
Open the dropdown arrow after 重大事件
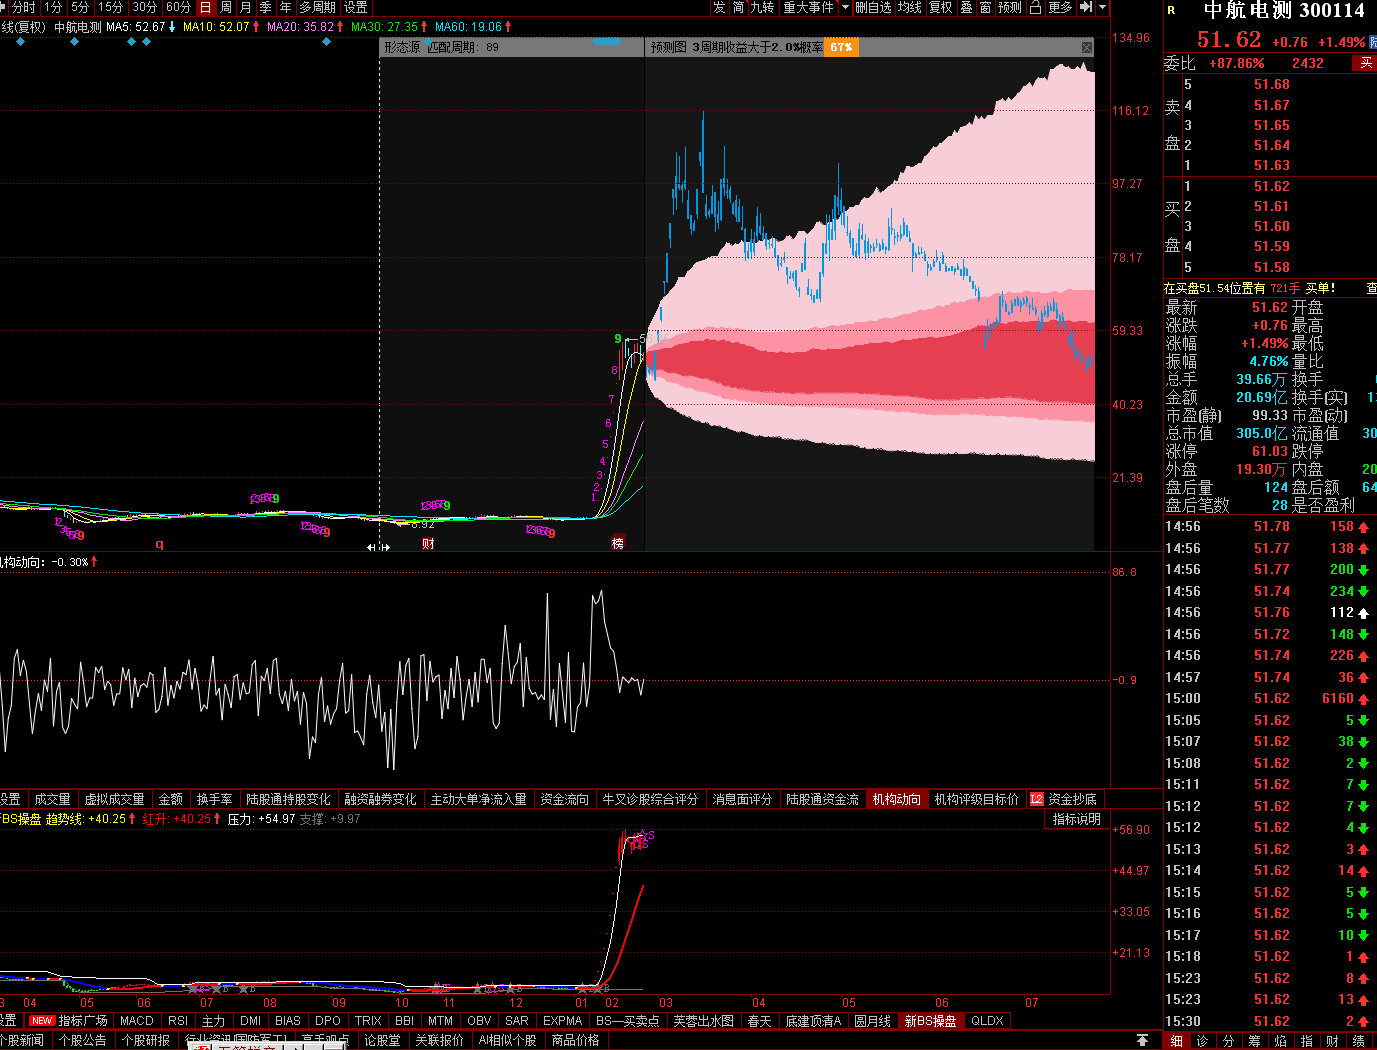[845, 7]
